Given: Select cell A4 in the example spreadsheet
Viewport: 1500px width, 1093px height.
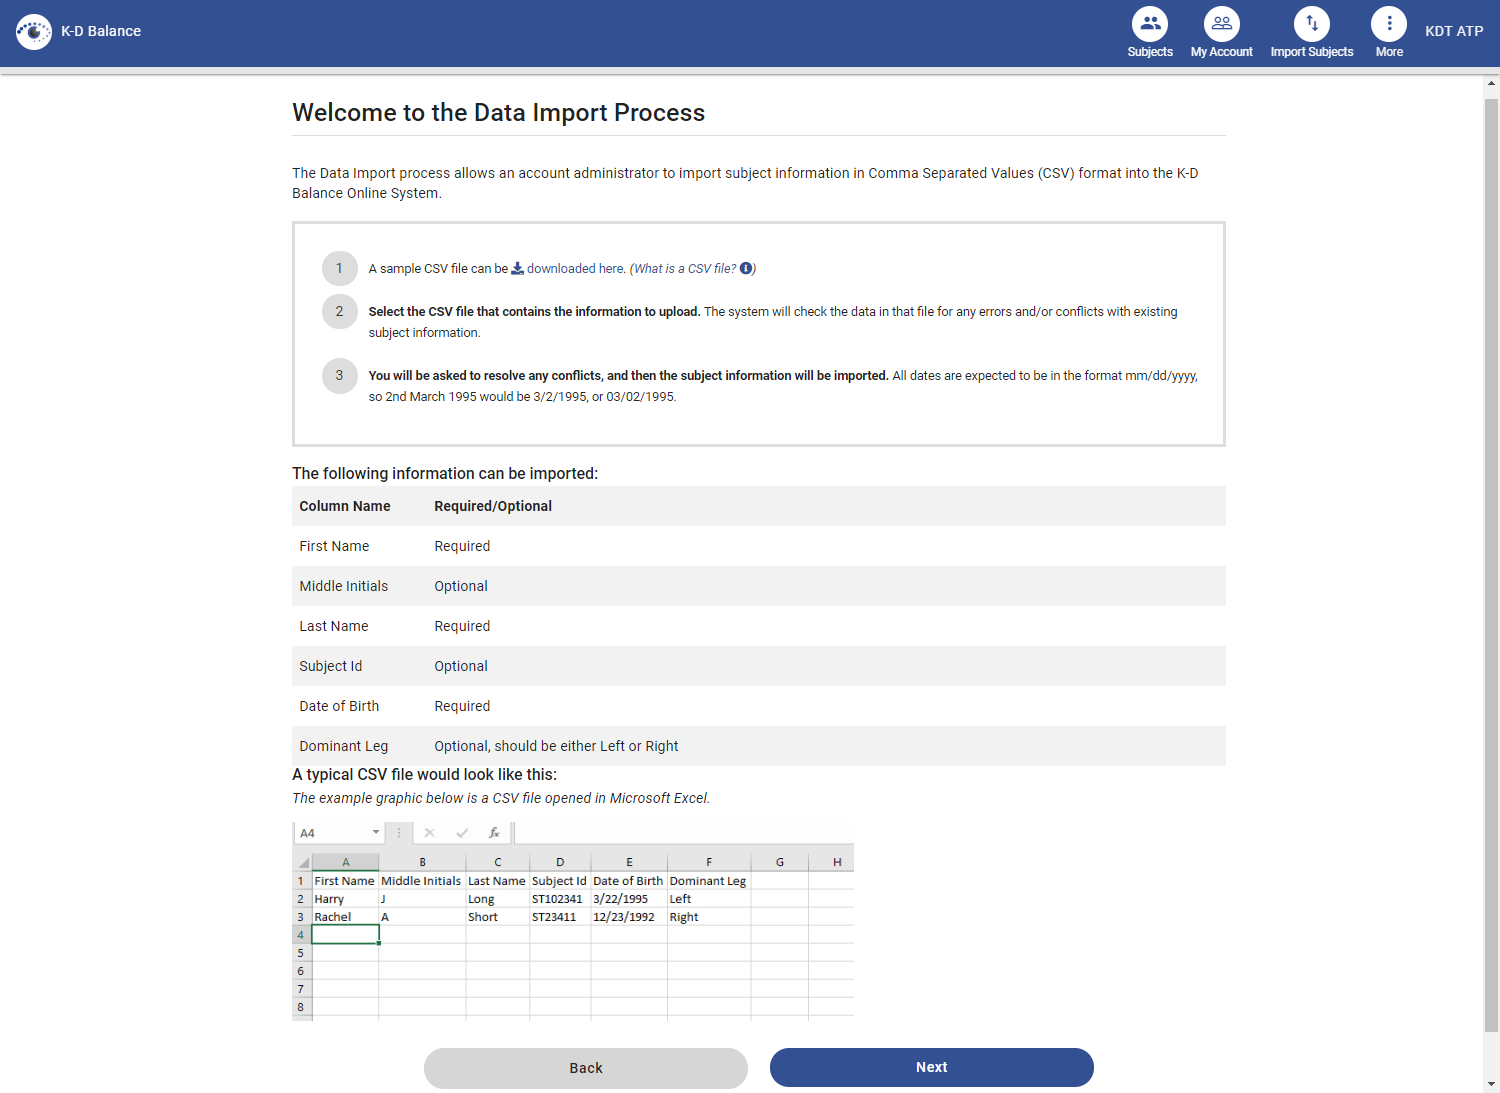Looking at the screenshot, I should click(x=345, y=934).
